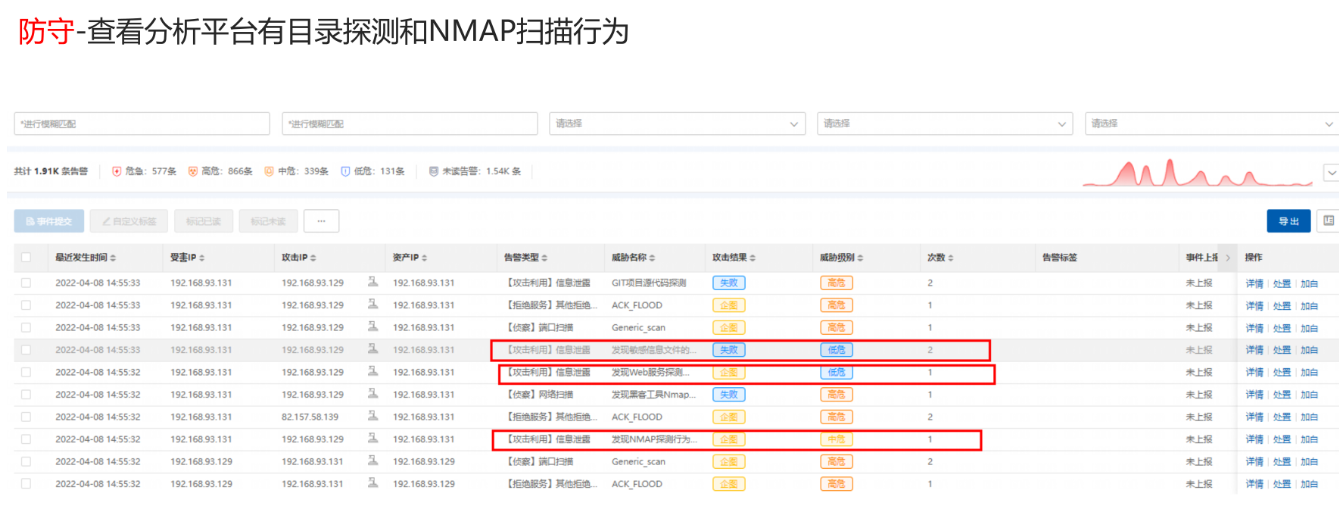Select checkbox of the 82.157.58.139 attack row
The image size is (1339, 527).
pos(26,417)
